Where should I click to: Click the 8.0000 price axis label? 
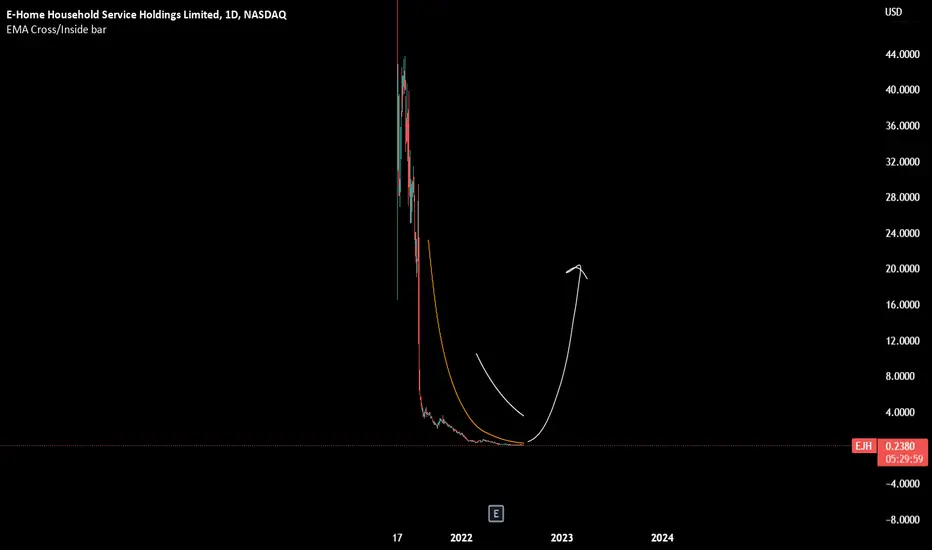pyautogui.click(x=902, y=376)
